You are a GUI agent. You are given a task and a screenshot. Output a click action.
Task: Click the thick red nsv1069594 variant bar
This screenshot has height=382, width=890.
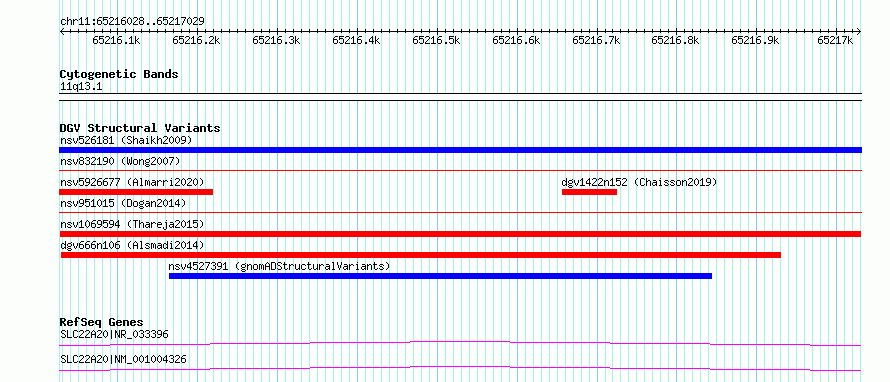click(x=460, y=234)
